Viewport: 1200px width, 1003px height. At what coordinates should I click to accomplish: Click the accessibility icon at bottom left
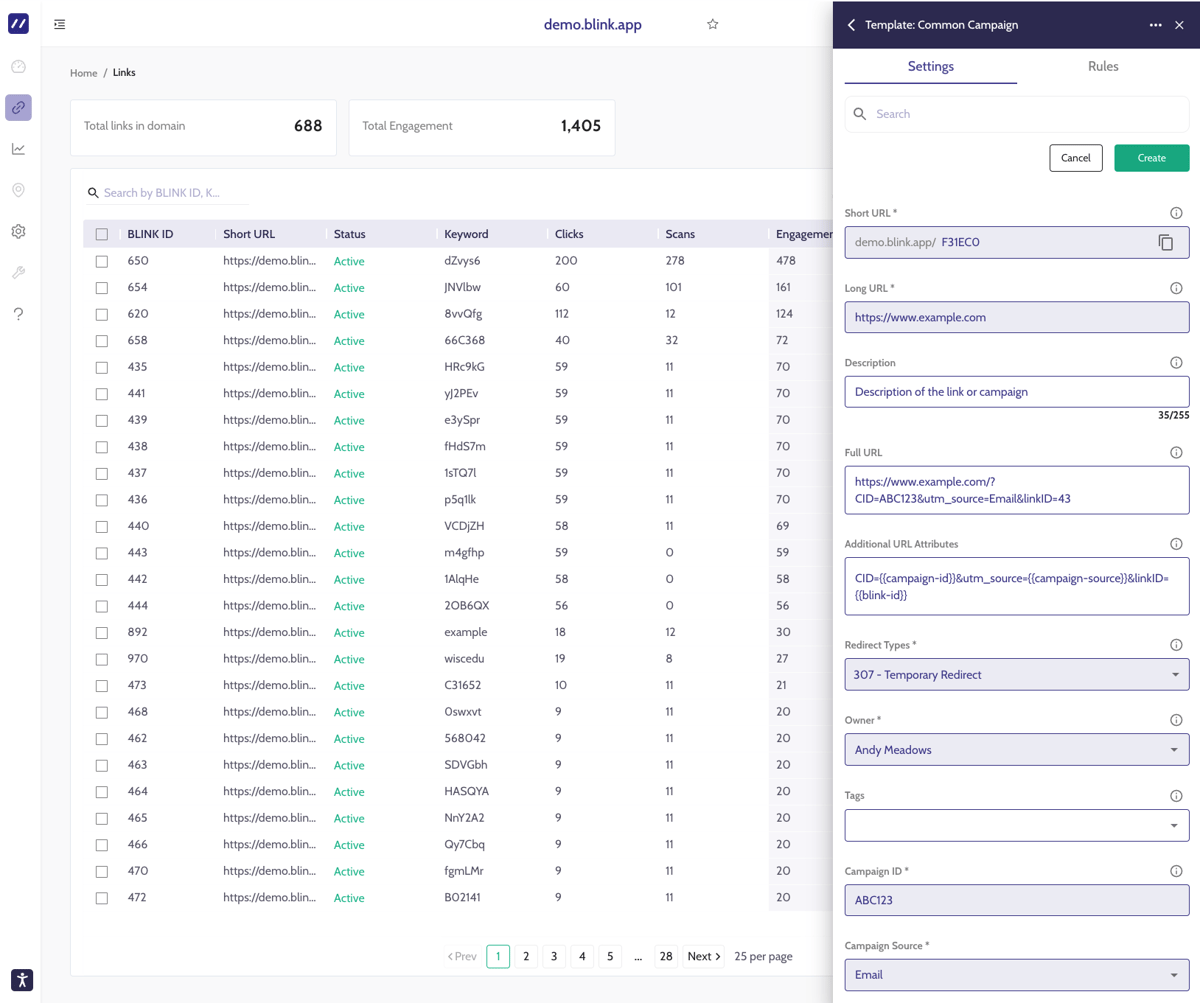(22, 980)
